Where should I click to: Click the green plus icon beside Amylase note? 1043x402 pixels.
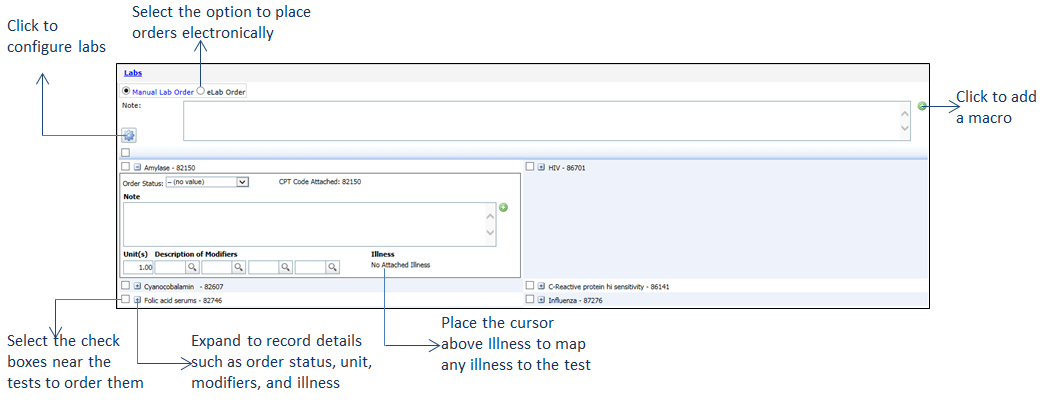[504, 208]
